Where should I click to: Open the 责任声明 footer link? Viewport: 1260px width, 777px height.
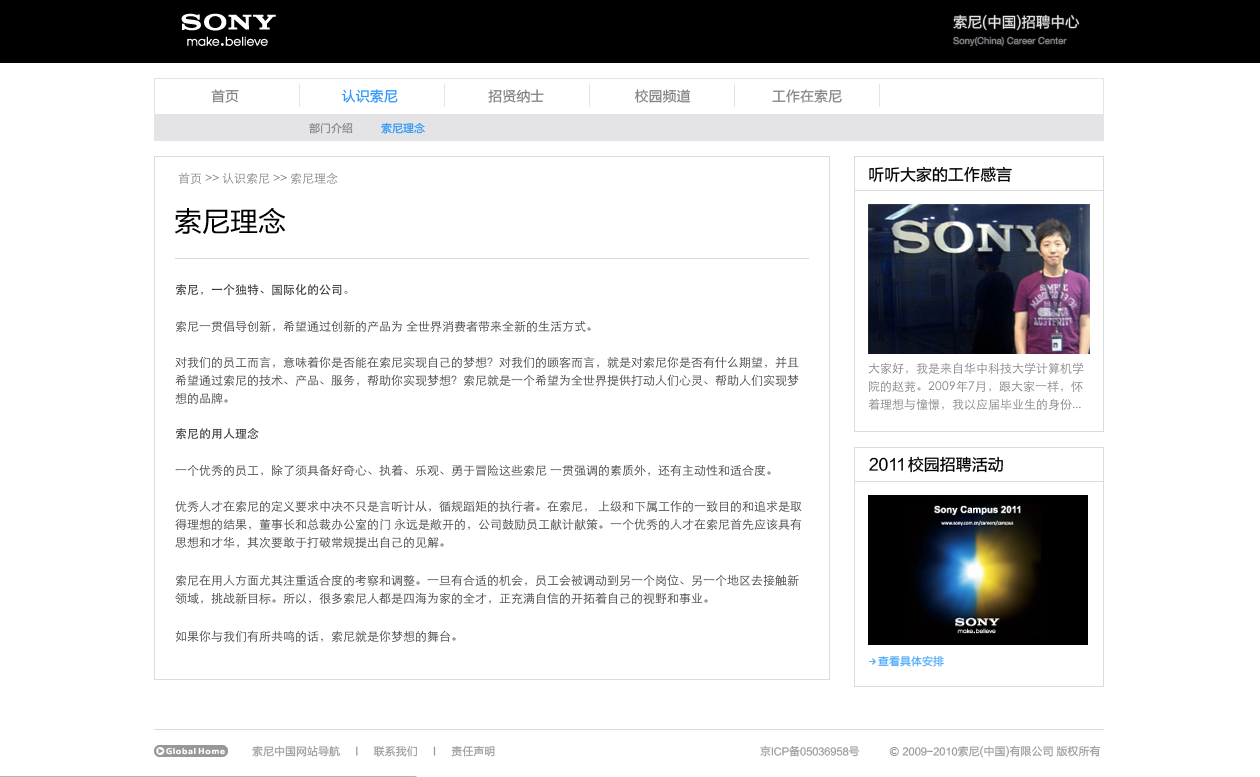[473, 751]
